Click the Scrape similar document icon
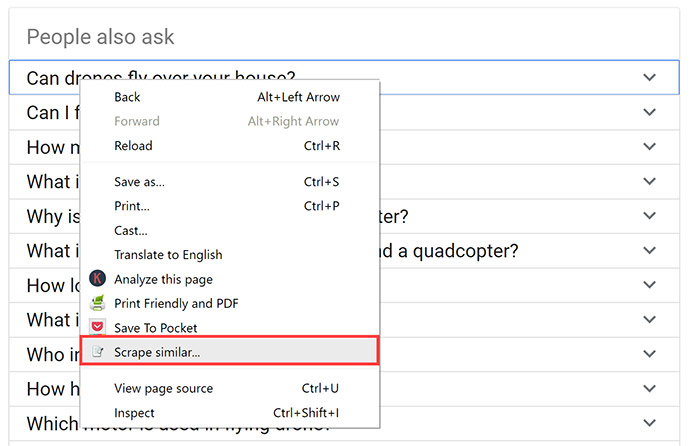Viewport: 700px width, 446px height. 97,352
